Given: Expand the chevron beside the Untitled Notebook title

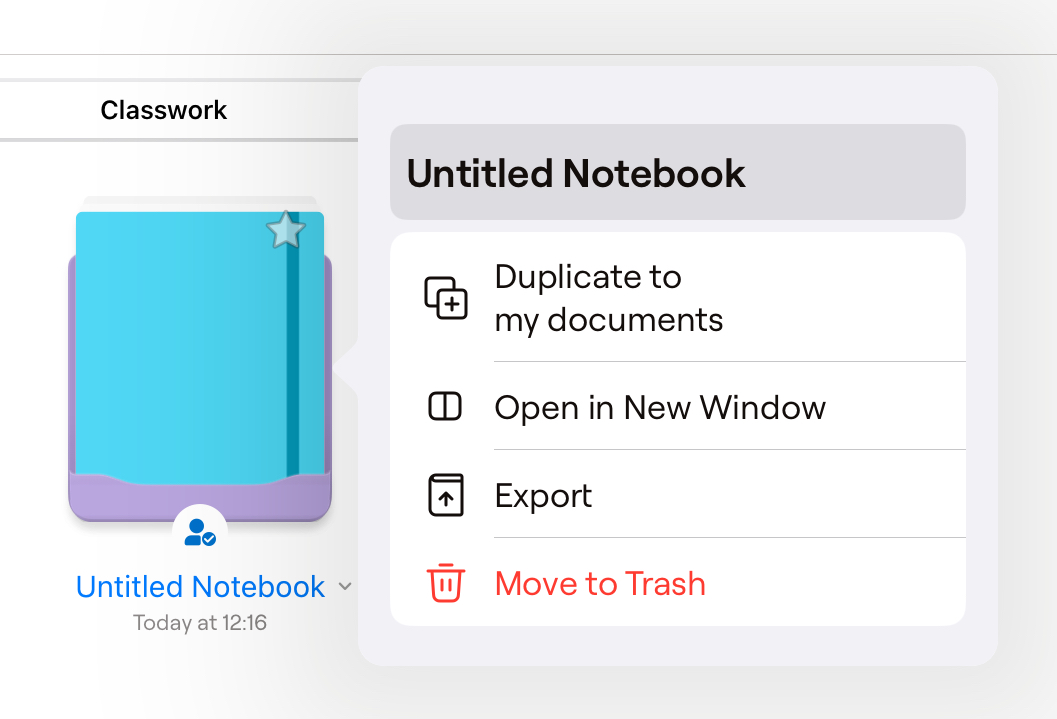Looking at the screenshot, I should [345, 587].
